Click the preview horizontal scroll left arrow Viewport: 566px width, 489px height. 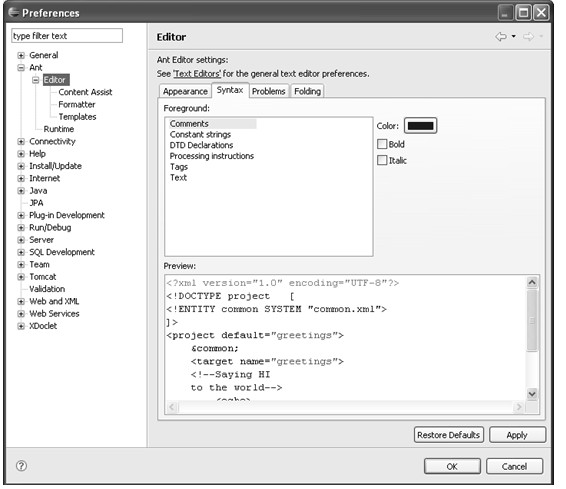click(x=172, y=407)
